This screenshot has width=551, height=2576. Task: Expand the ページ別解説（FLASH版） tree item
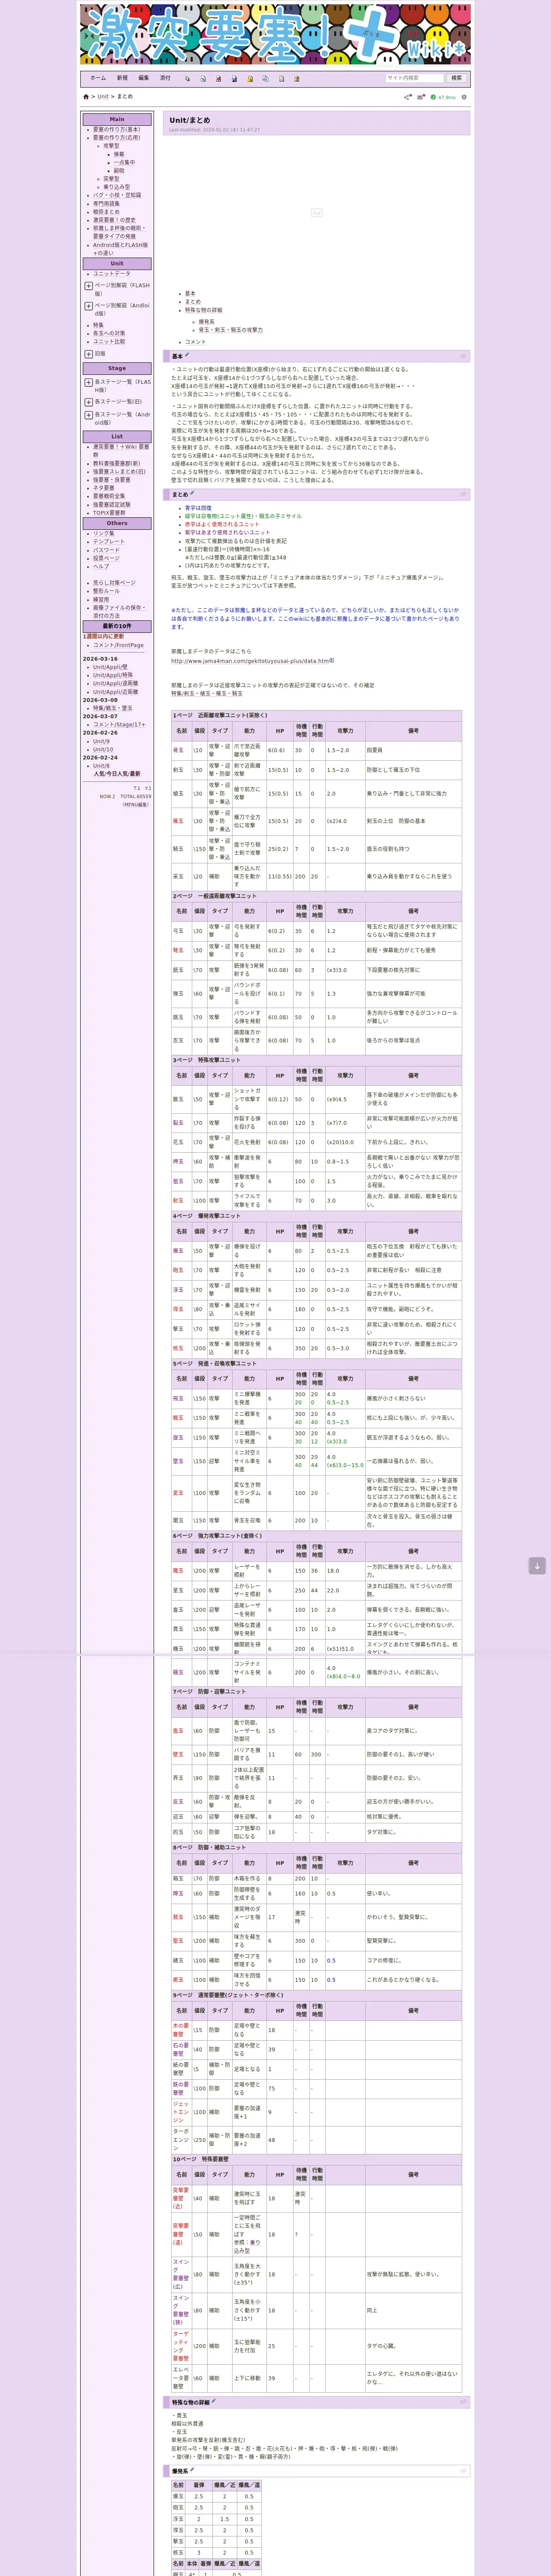tap(89, 286)
